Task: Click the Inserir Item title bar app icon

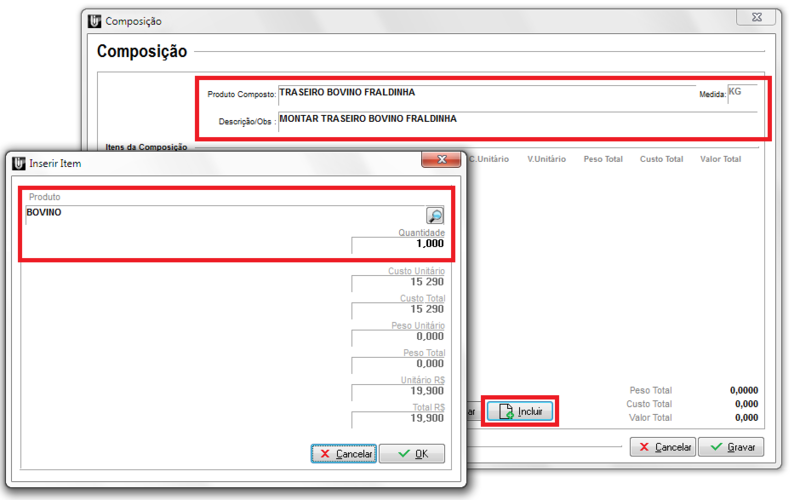Action: [x=18, y=162]
